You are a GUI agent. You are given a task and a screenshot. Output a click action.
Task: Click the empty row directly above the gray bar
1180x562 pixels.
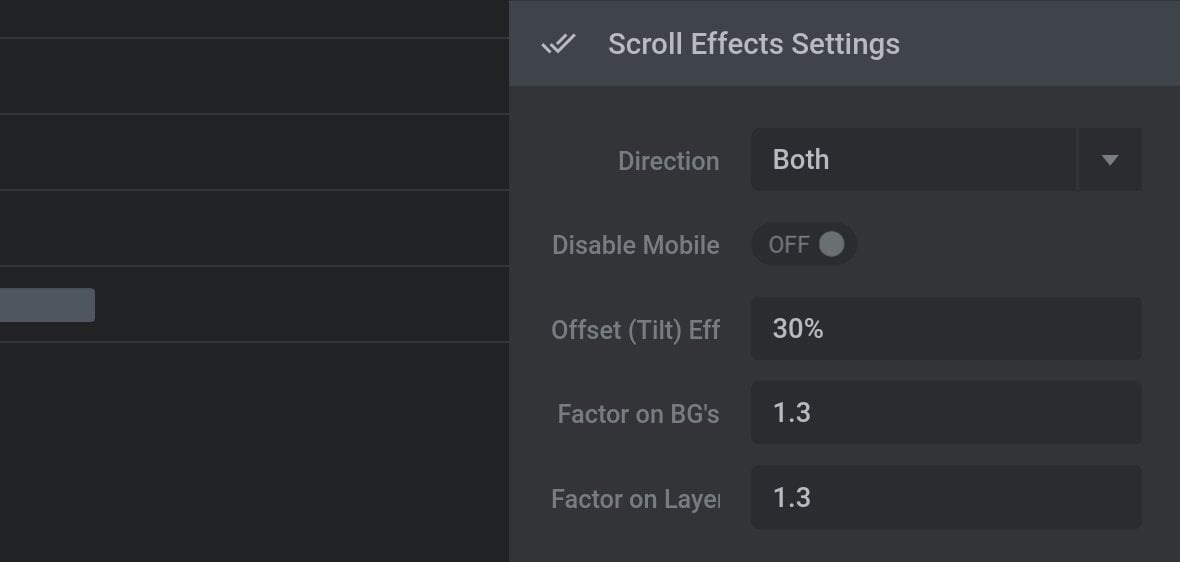254,228
